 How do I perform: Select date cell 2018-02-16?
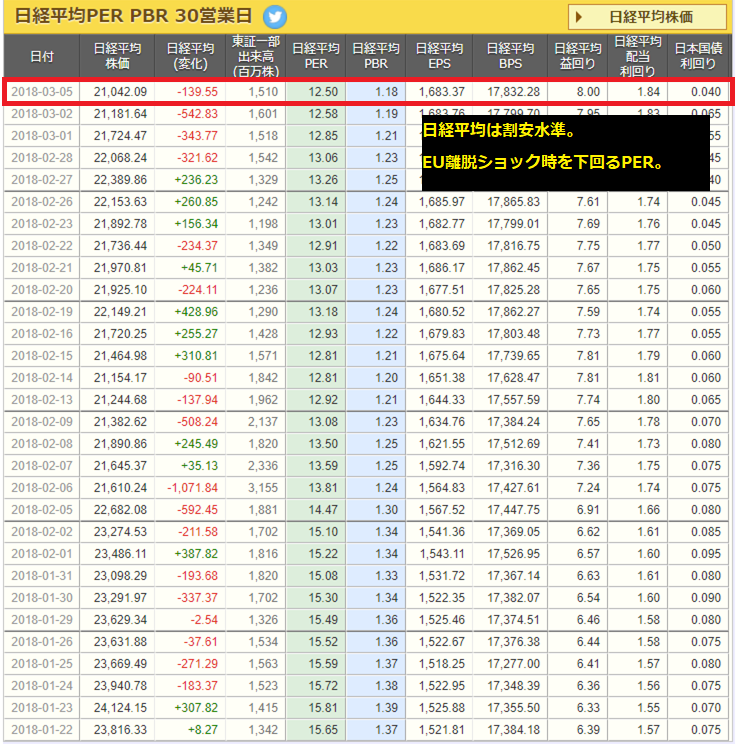(42, 334)
